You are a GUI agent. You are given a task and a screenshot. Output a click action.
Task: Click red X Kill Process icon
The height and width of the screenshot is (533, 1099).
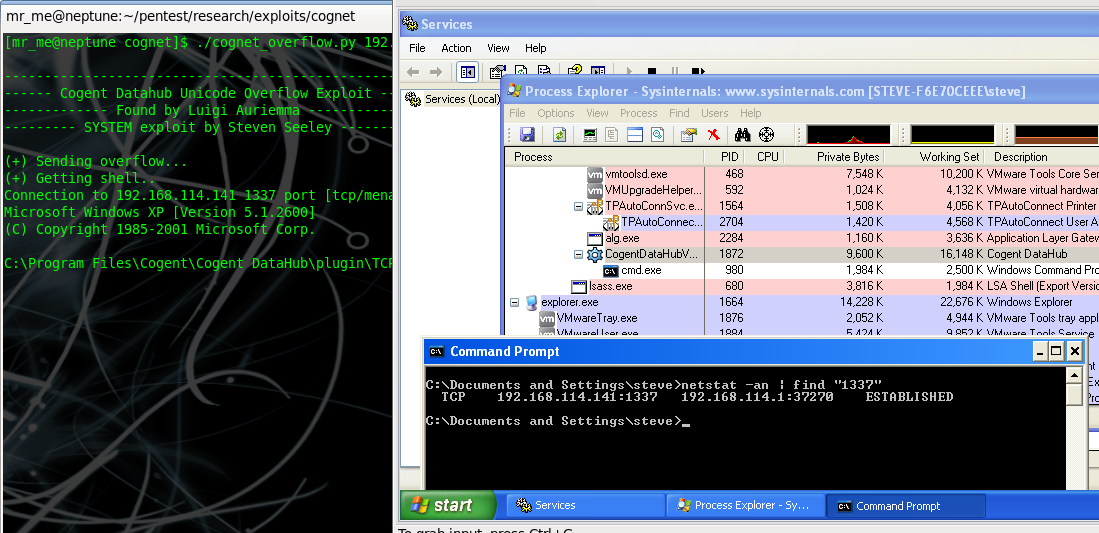[x=714, y=135]
